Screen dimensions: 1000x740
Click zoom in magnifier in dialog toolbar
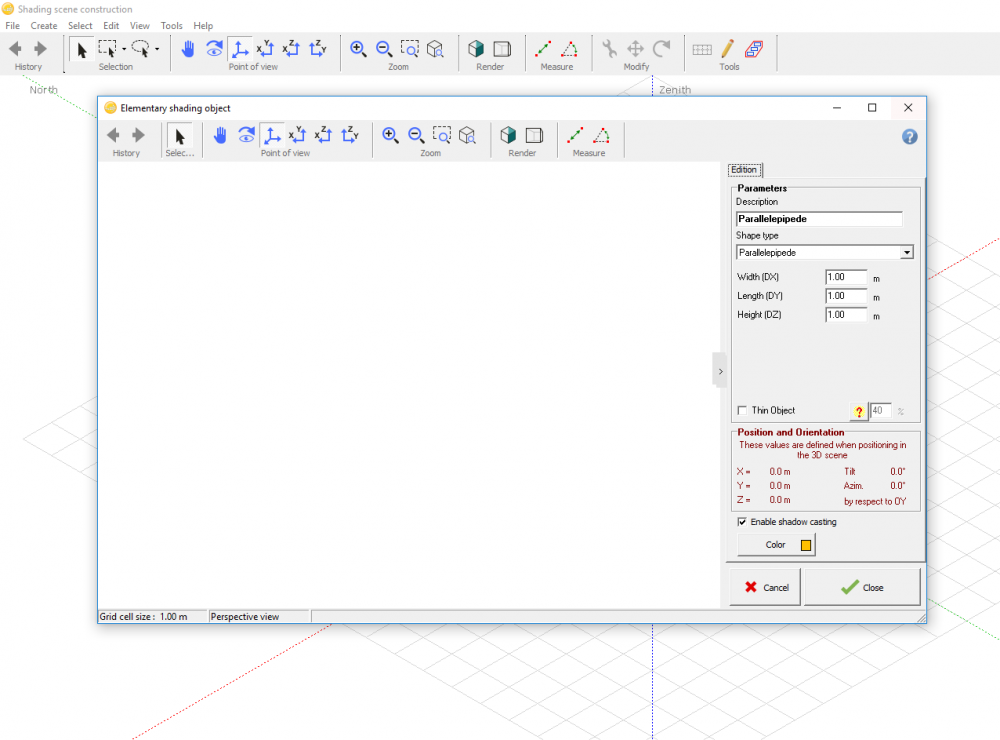pyautogui.click(x=391, y=135)
